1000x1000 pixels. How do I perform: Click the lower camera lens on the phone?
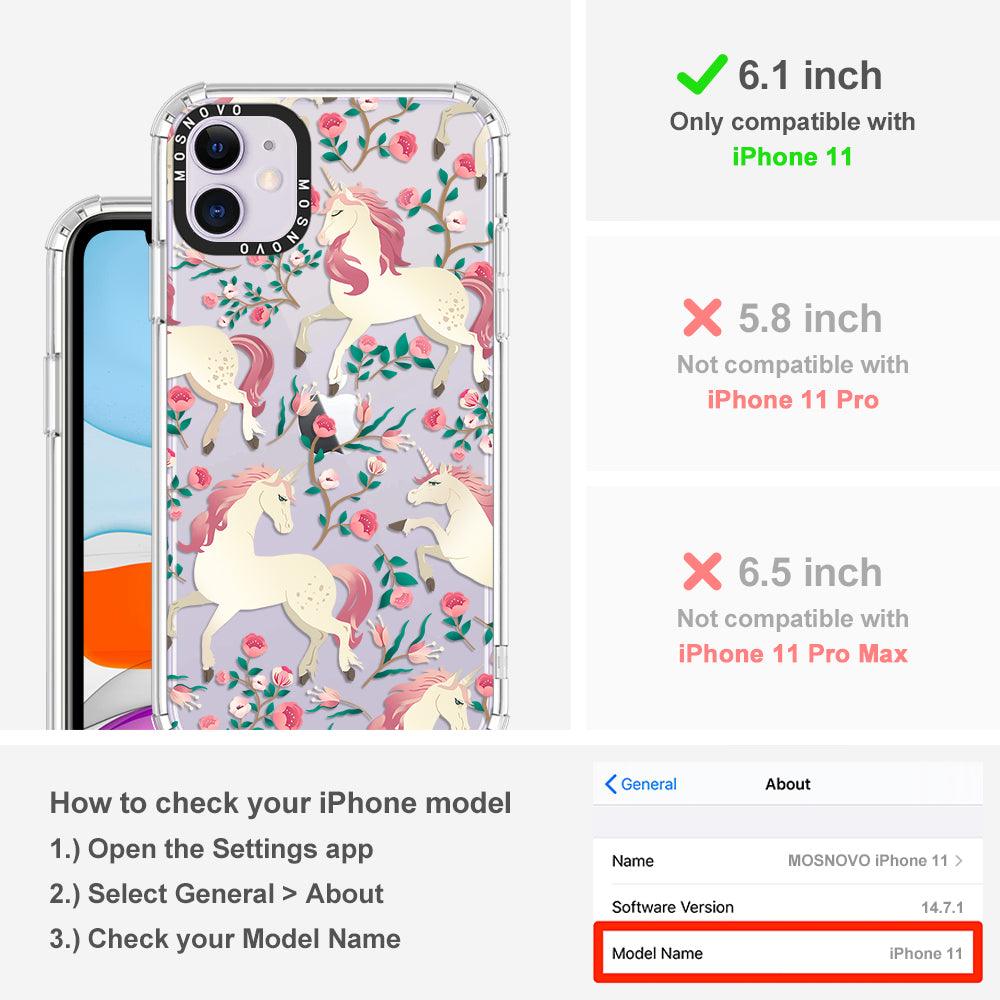pyautogui.click(x=217, y=211)
